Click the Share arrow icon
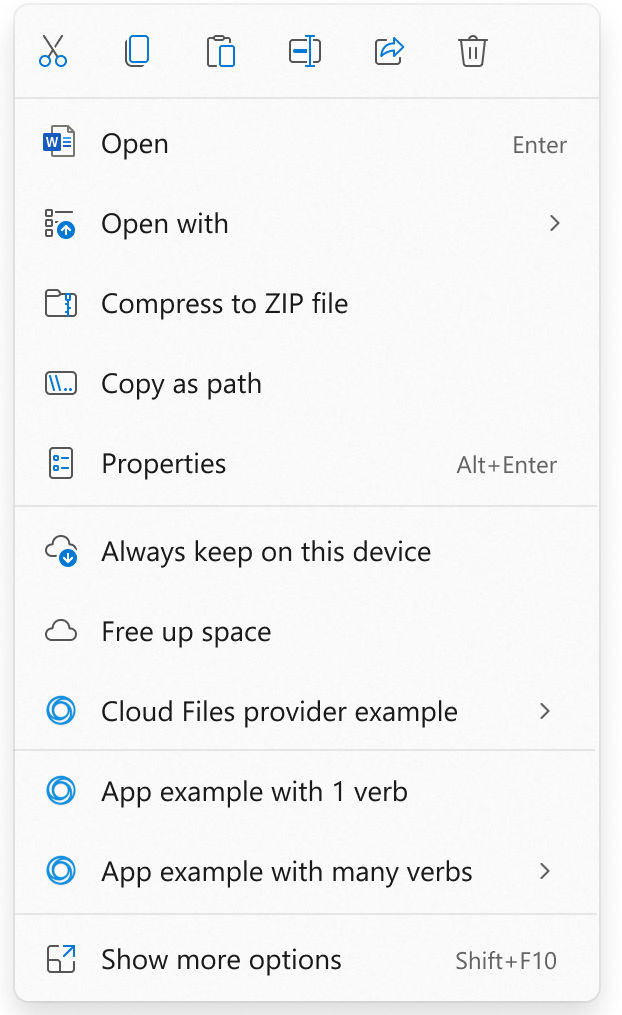Screen dimensions: 622x1015 click(x=389, y=51)
